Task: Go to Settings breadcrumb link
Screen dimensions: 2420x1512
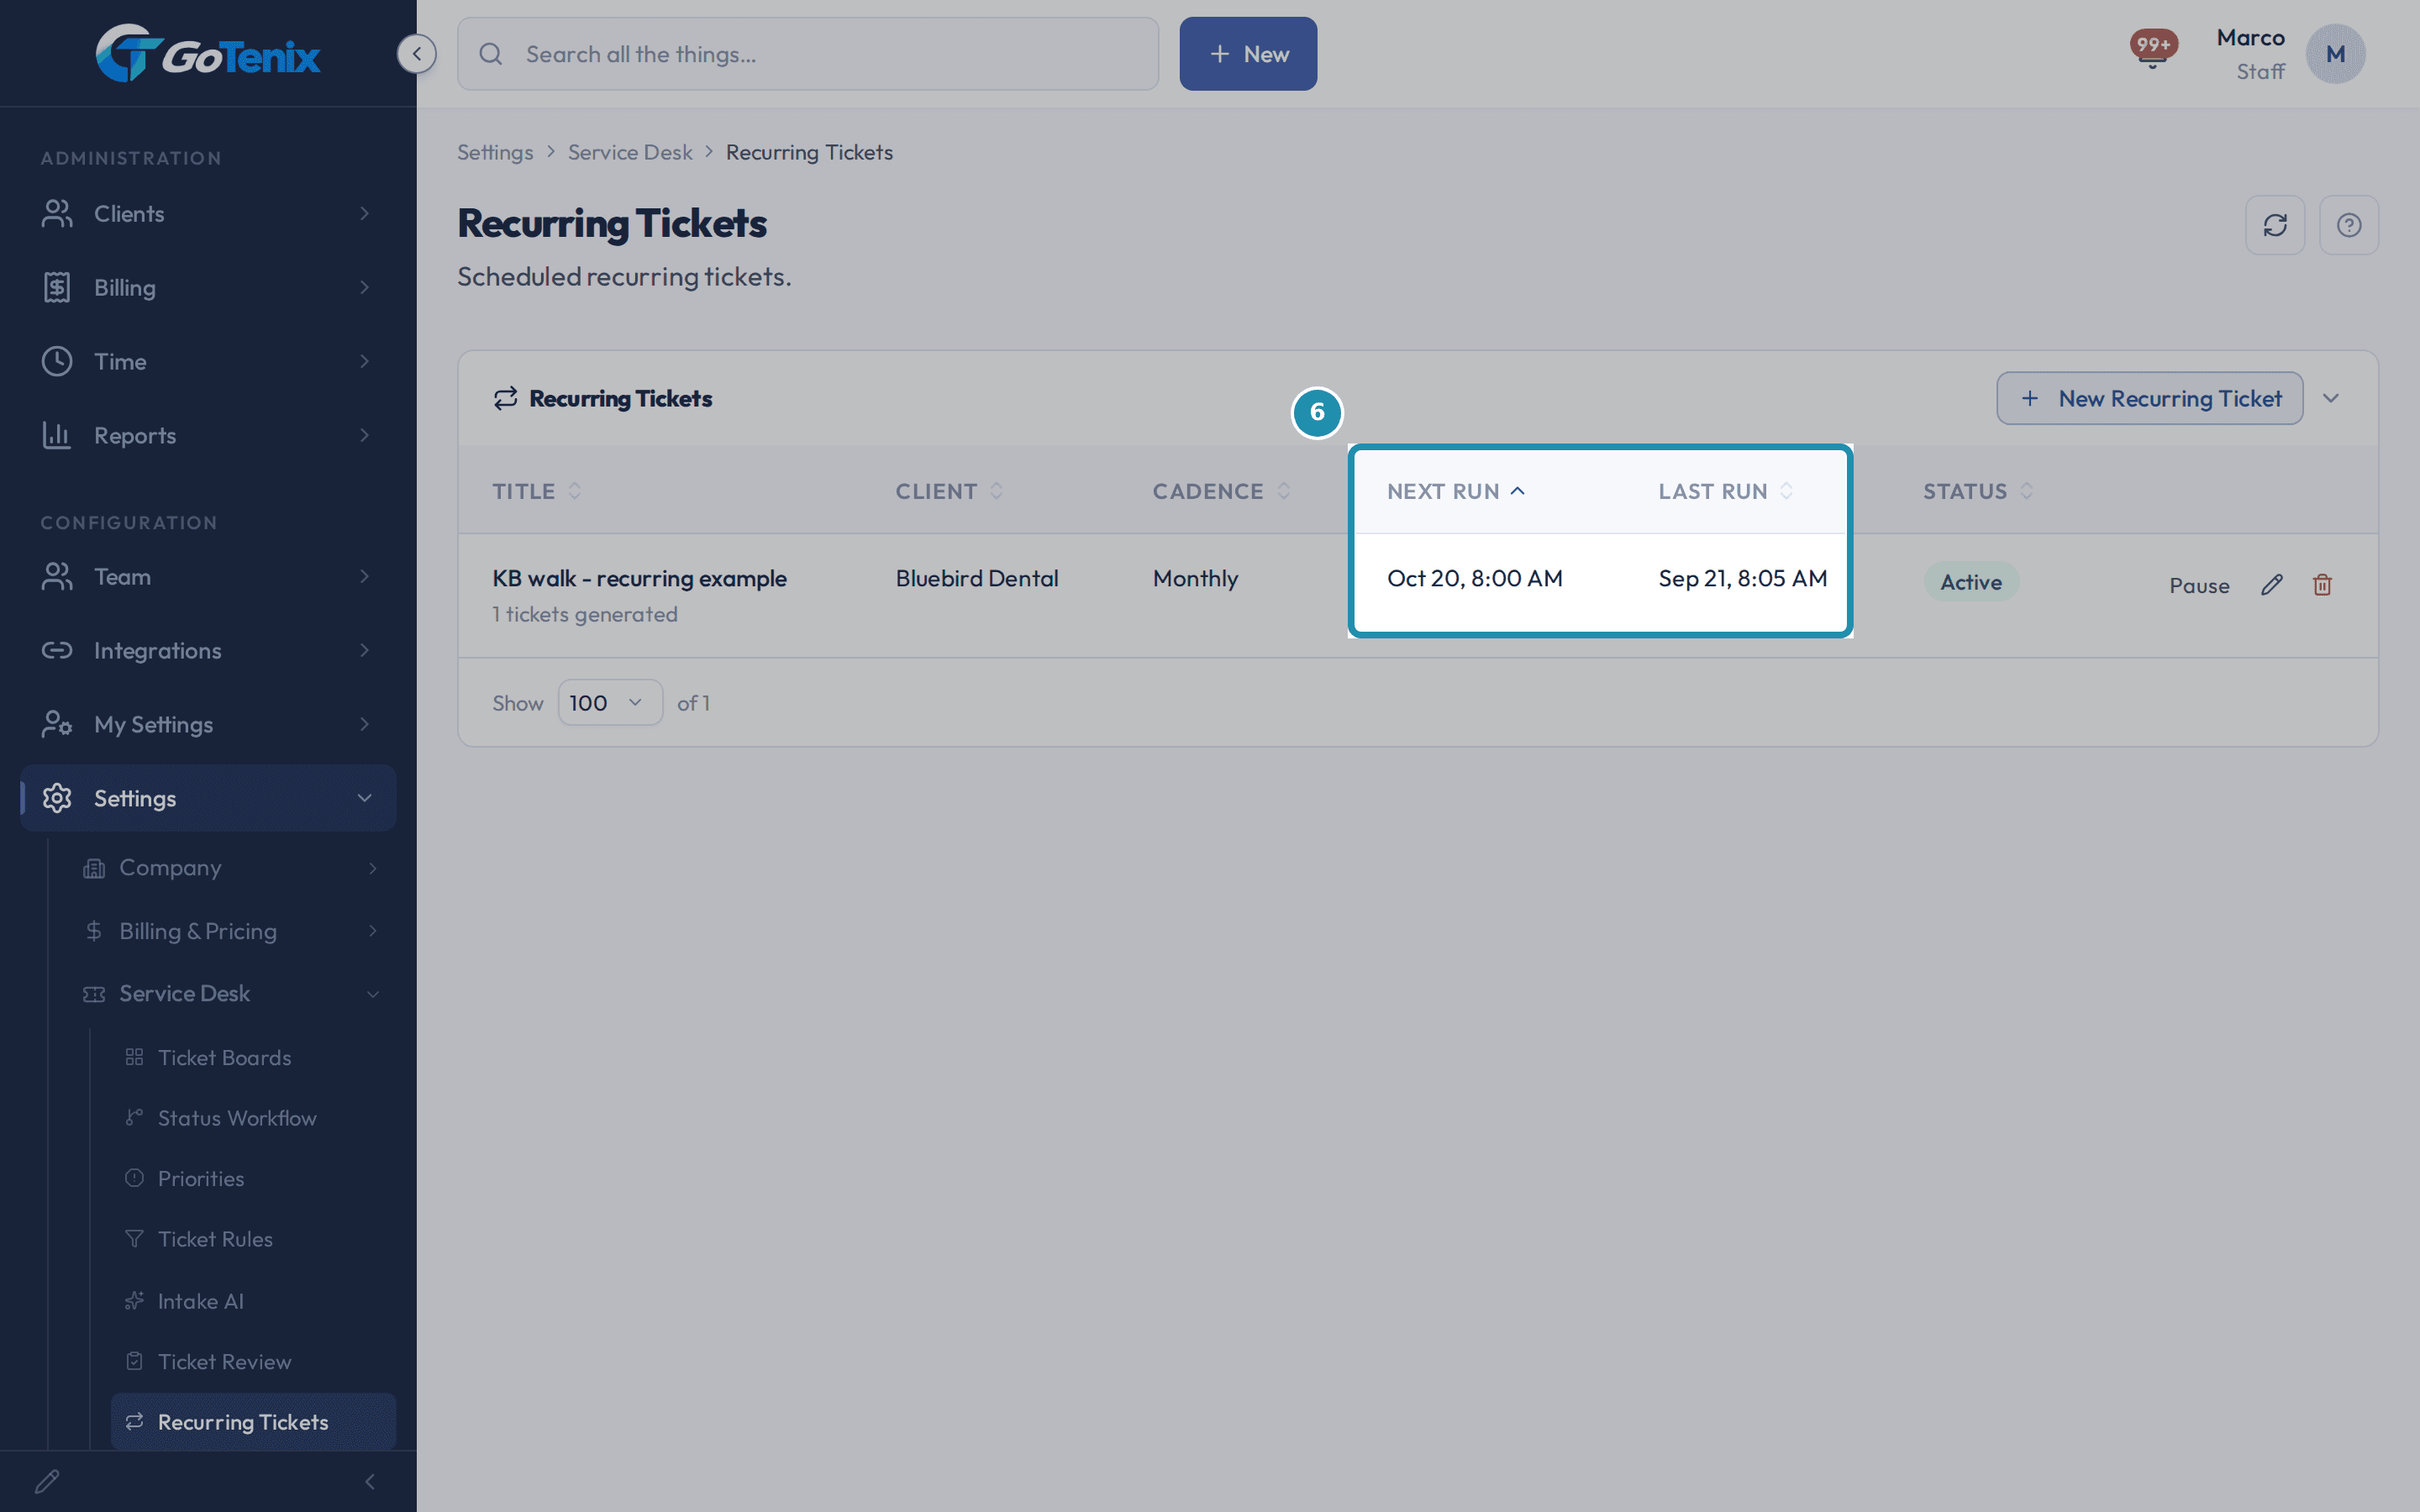Action: (x=495, y=152)
